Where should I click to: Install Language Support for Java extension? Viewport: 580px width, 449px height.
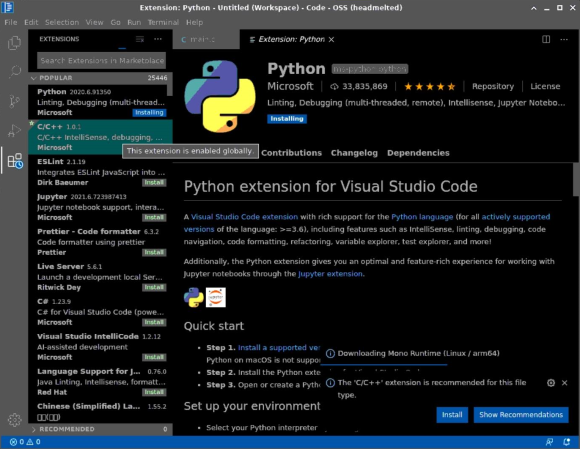(154, 392)
